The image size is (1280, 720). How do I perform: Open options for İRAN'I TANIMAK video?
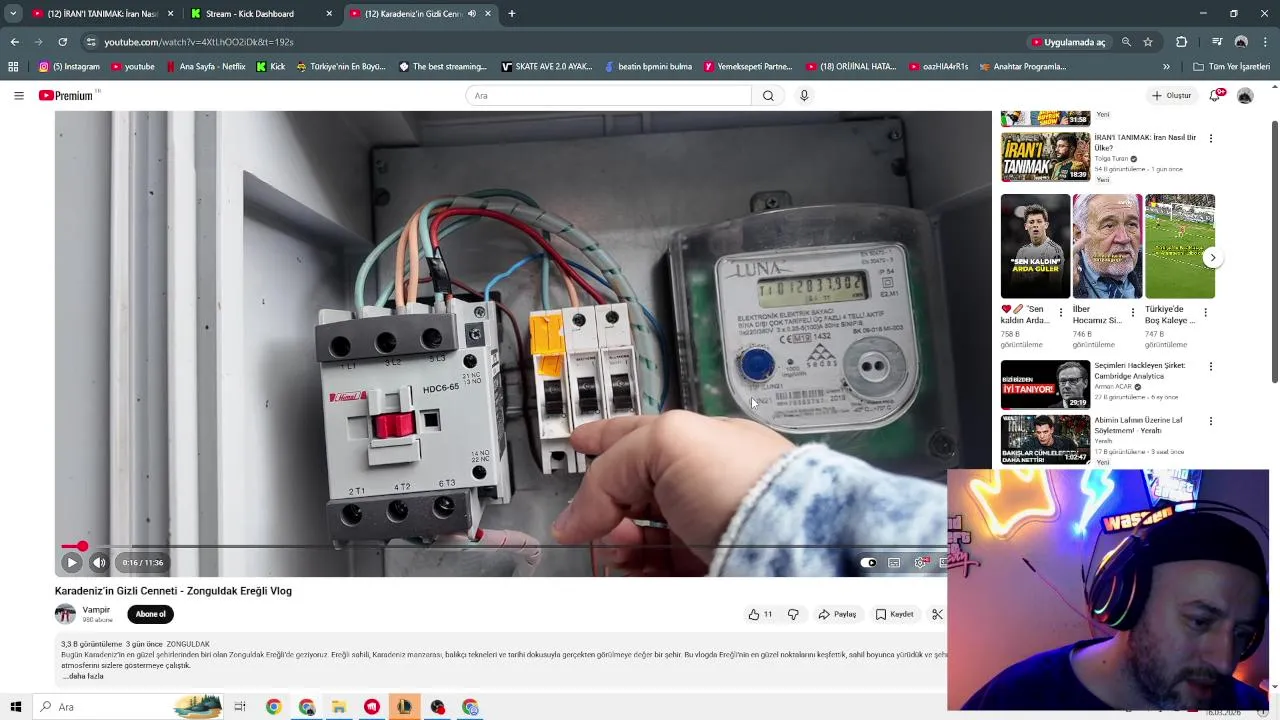click(x=1210, y=138)
